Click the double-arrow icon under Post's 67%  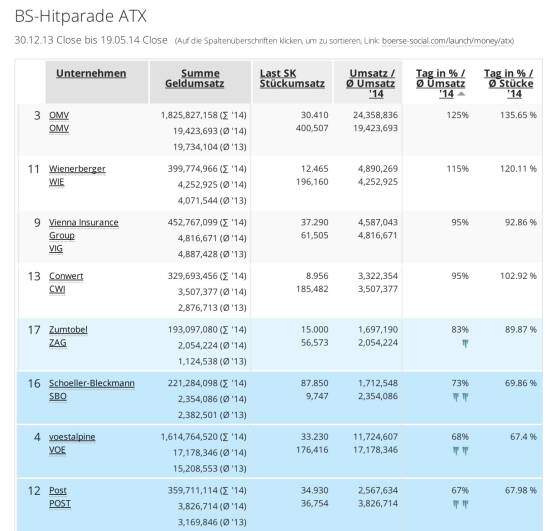460,505
